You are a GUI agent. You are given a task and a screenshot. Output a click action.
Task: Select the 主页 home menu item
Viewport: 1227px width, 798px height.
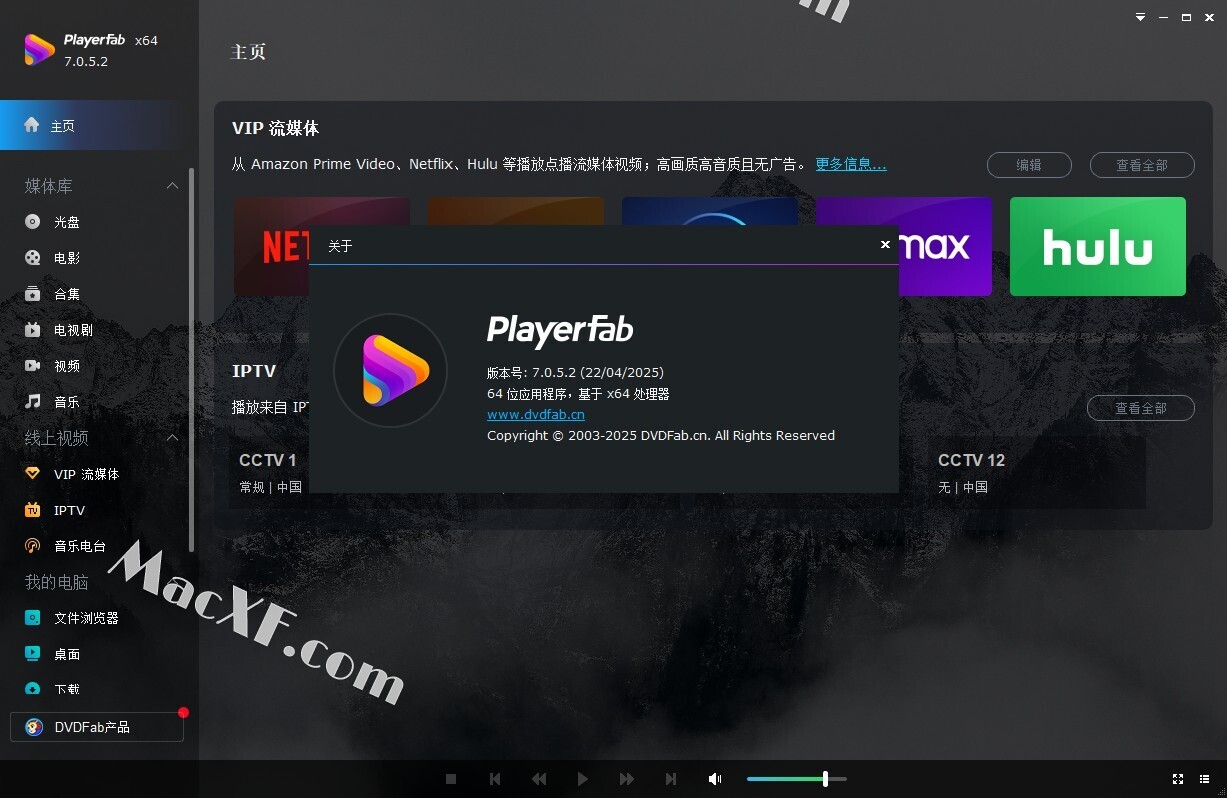pyautogui.click(x=99, y=126)
